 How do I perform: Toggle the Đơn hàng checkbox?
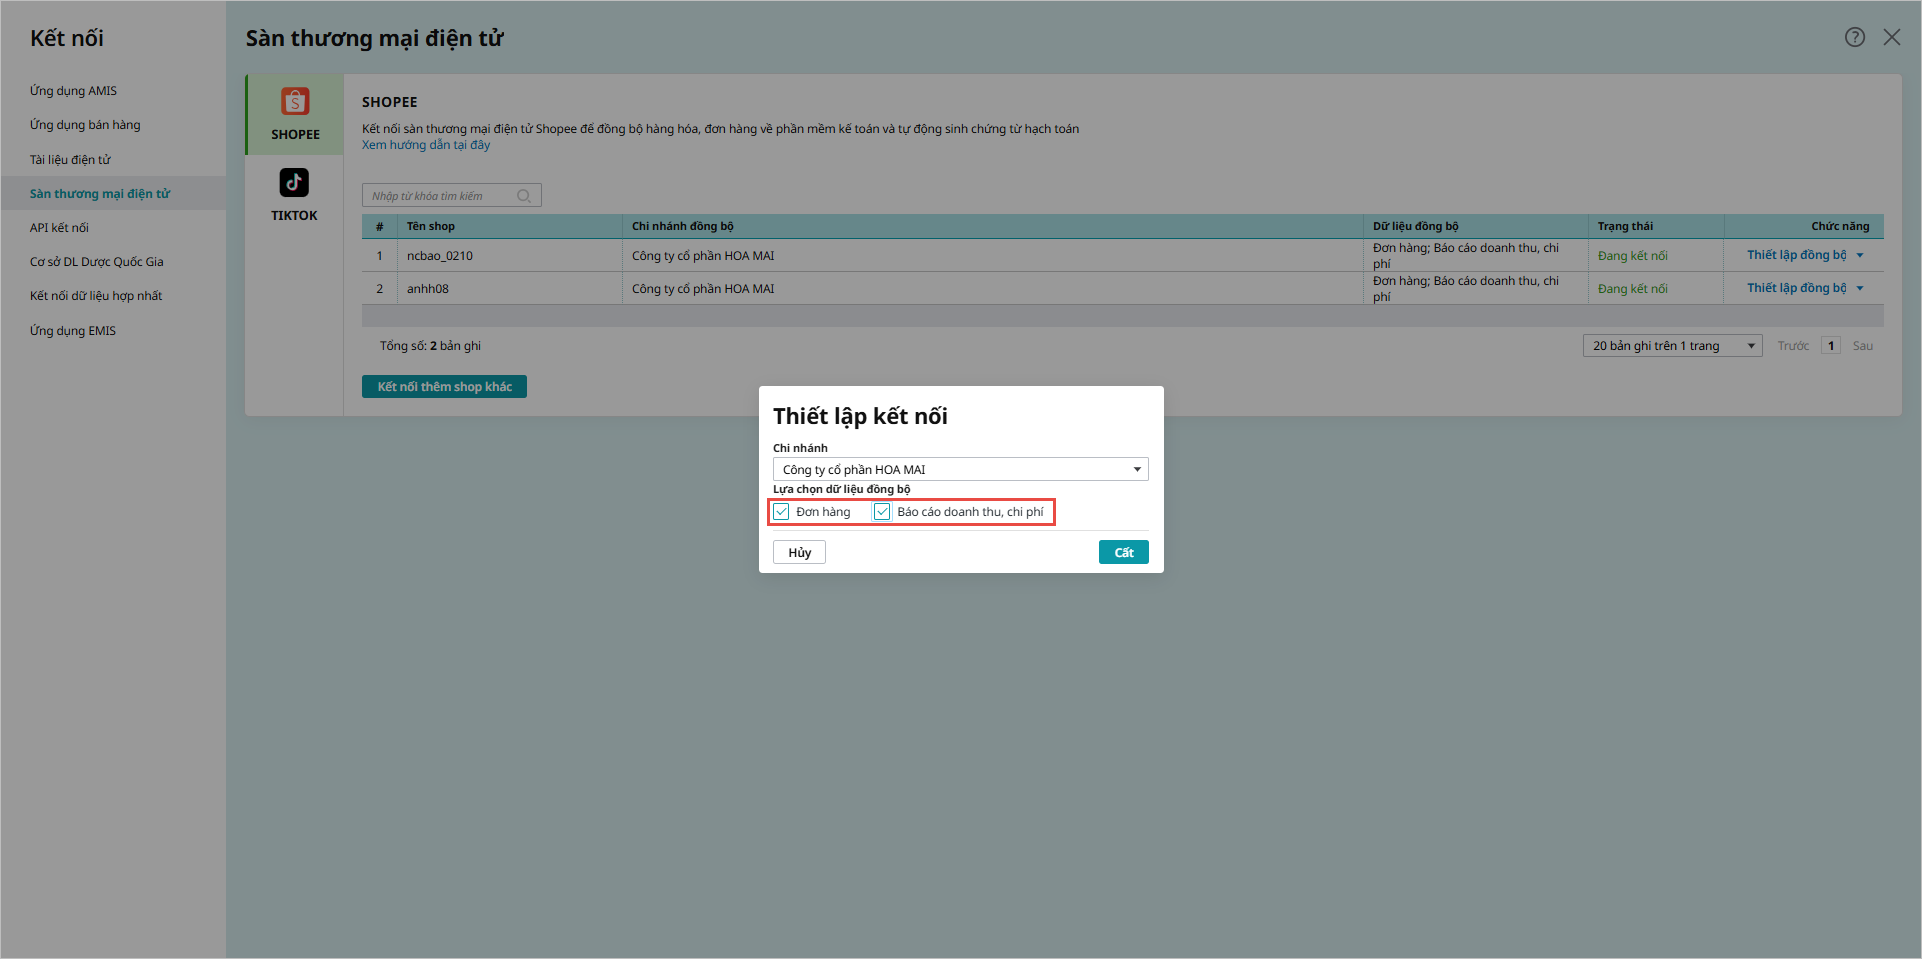[x=782, y=512]
